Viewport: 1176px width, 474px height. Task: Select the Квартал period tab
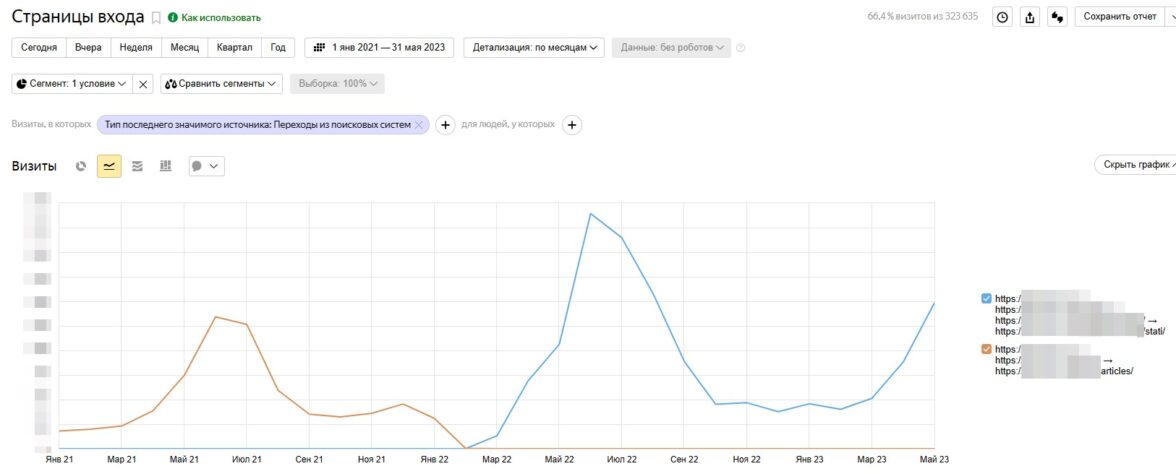(x=235, y=47)
